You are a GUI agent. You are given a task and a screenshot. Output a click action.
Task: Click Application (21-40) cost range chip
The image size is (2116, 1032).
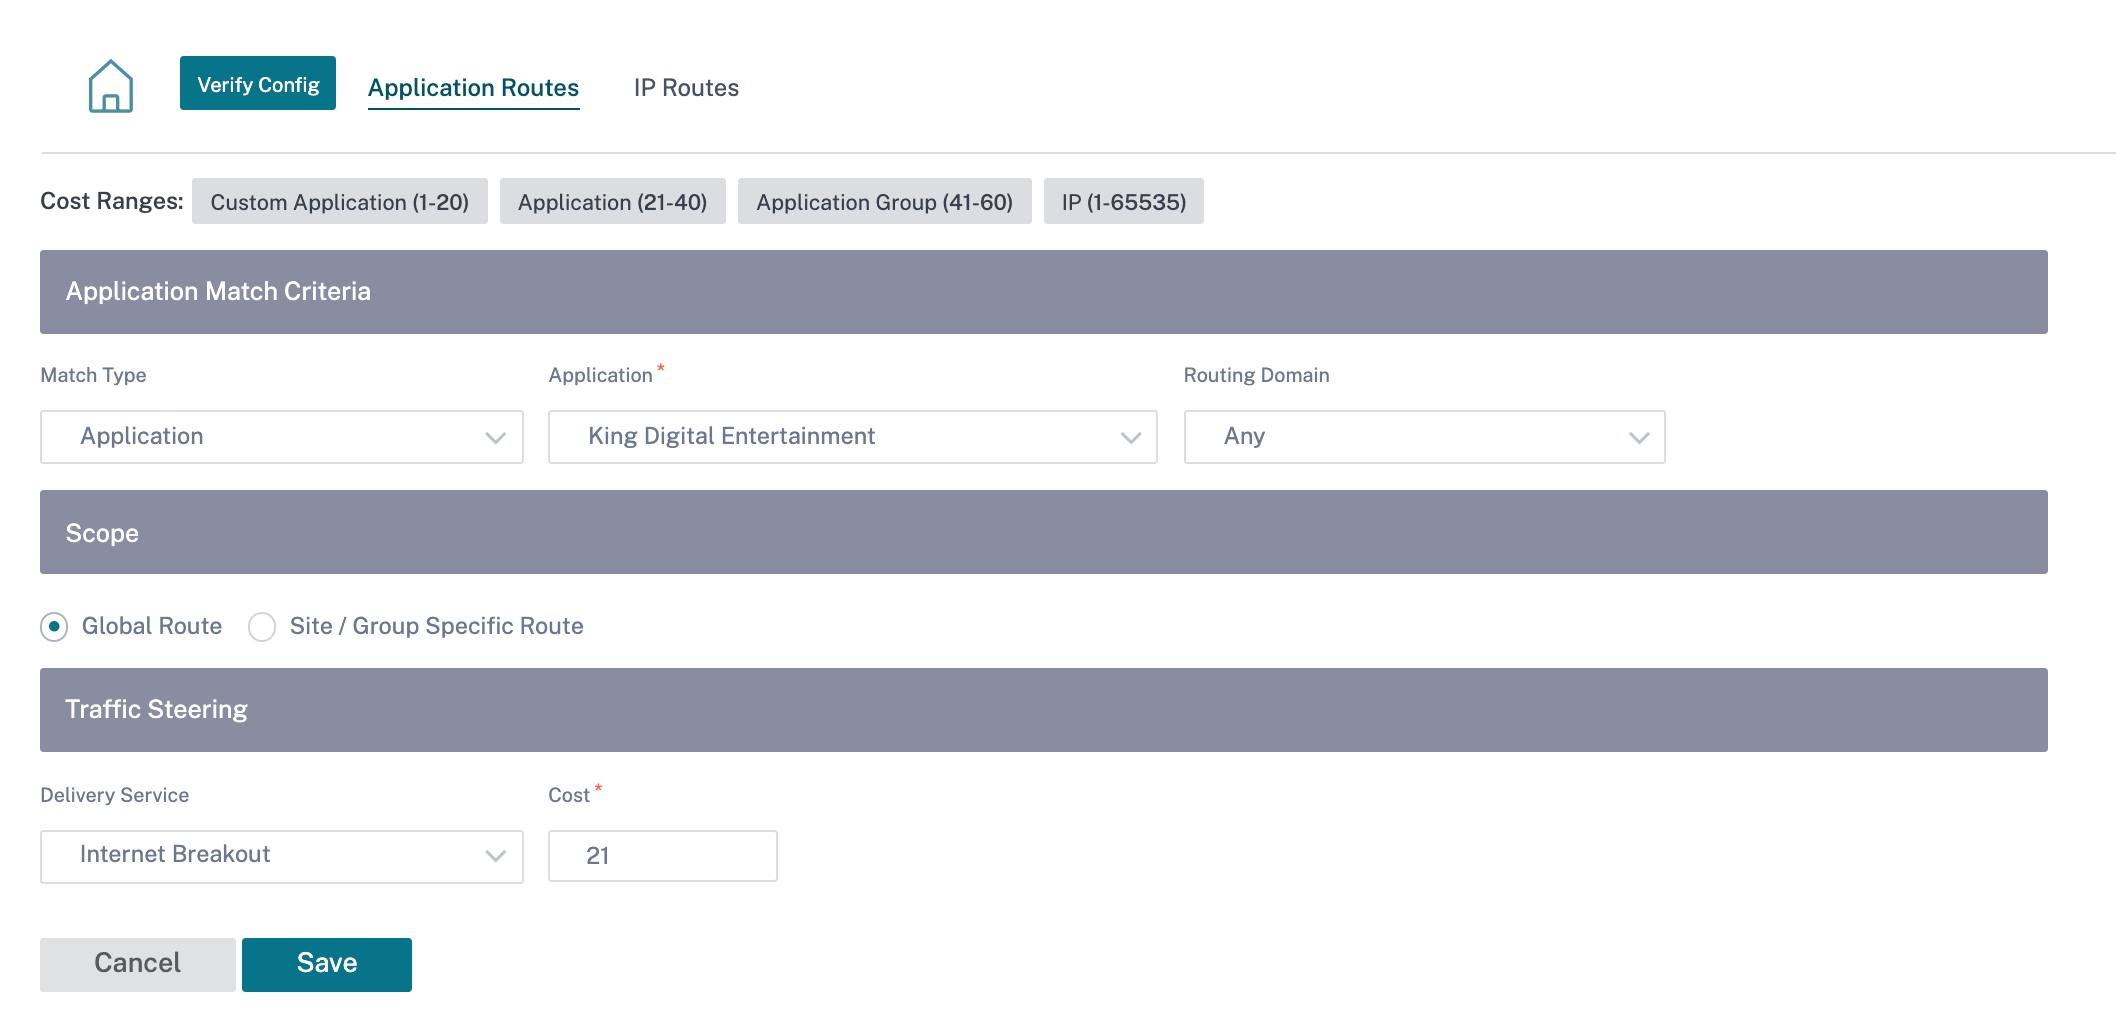(x=613, y=201)
